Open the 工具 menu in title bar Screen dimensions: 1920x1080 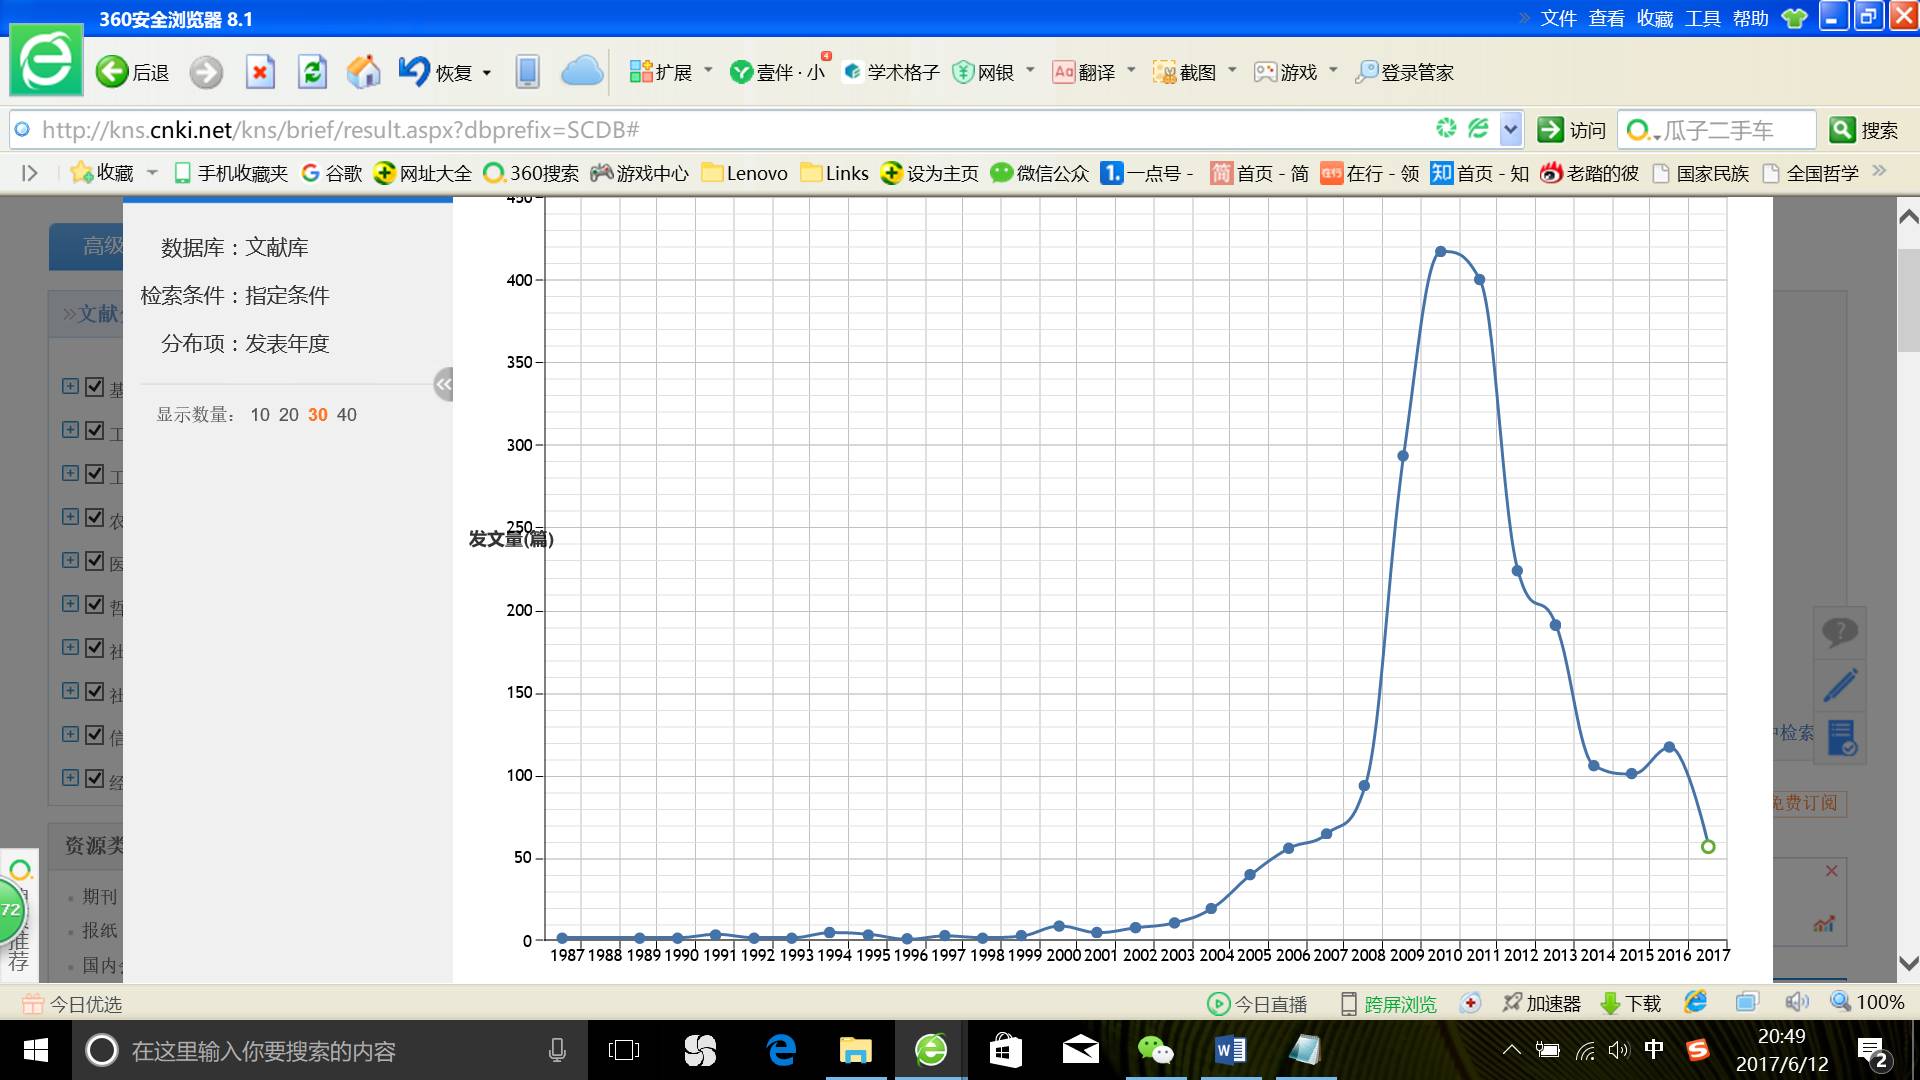coord(1702,18)
